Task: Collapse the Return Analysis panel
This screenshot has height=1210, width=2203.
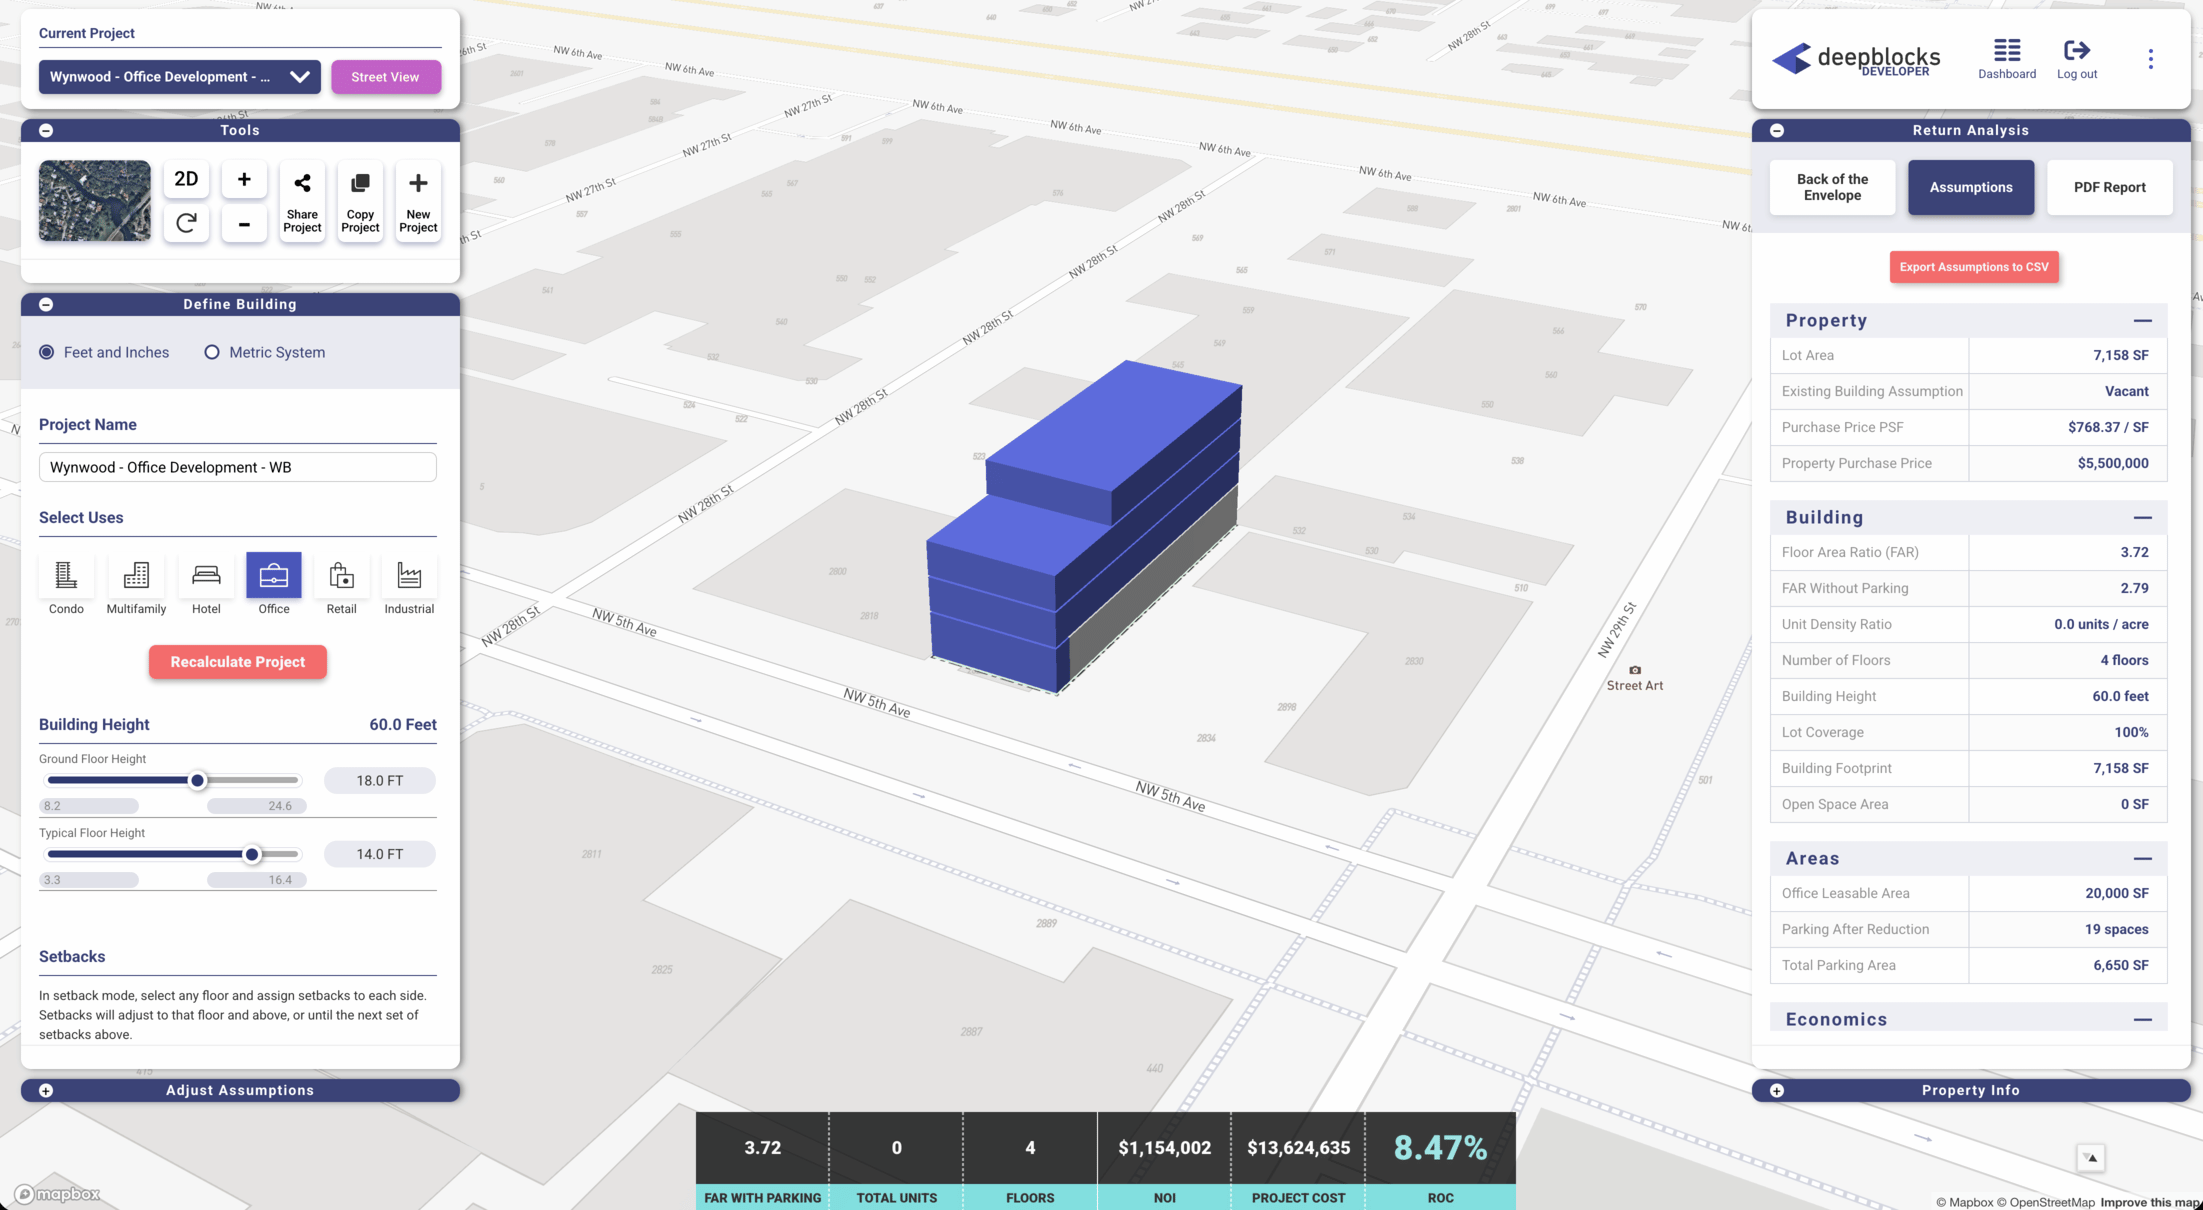Action: click(1777, 130)
